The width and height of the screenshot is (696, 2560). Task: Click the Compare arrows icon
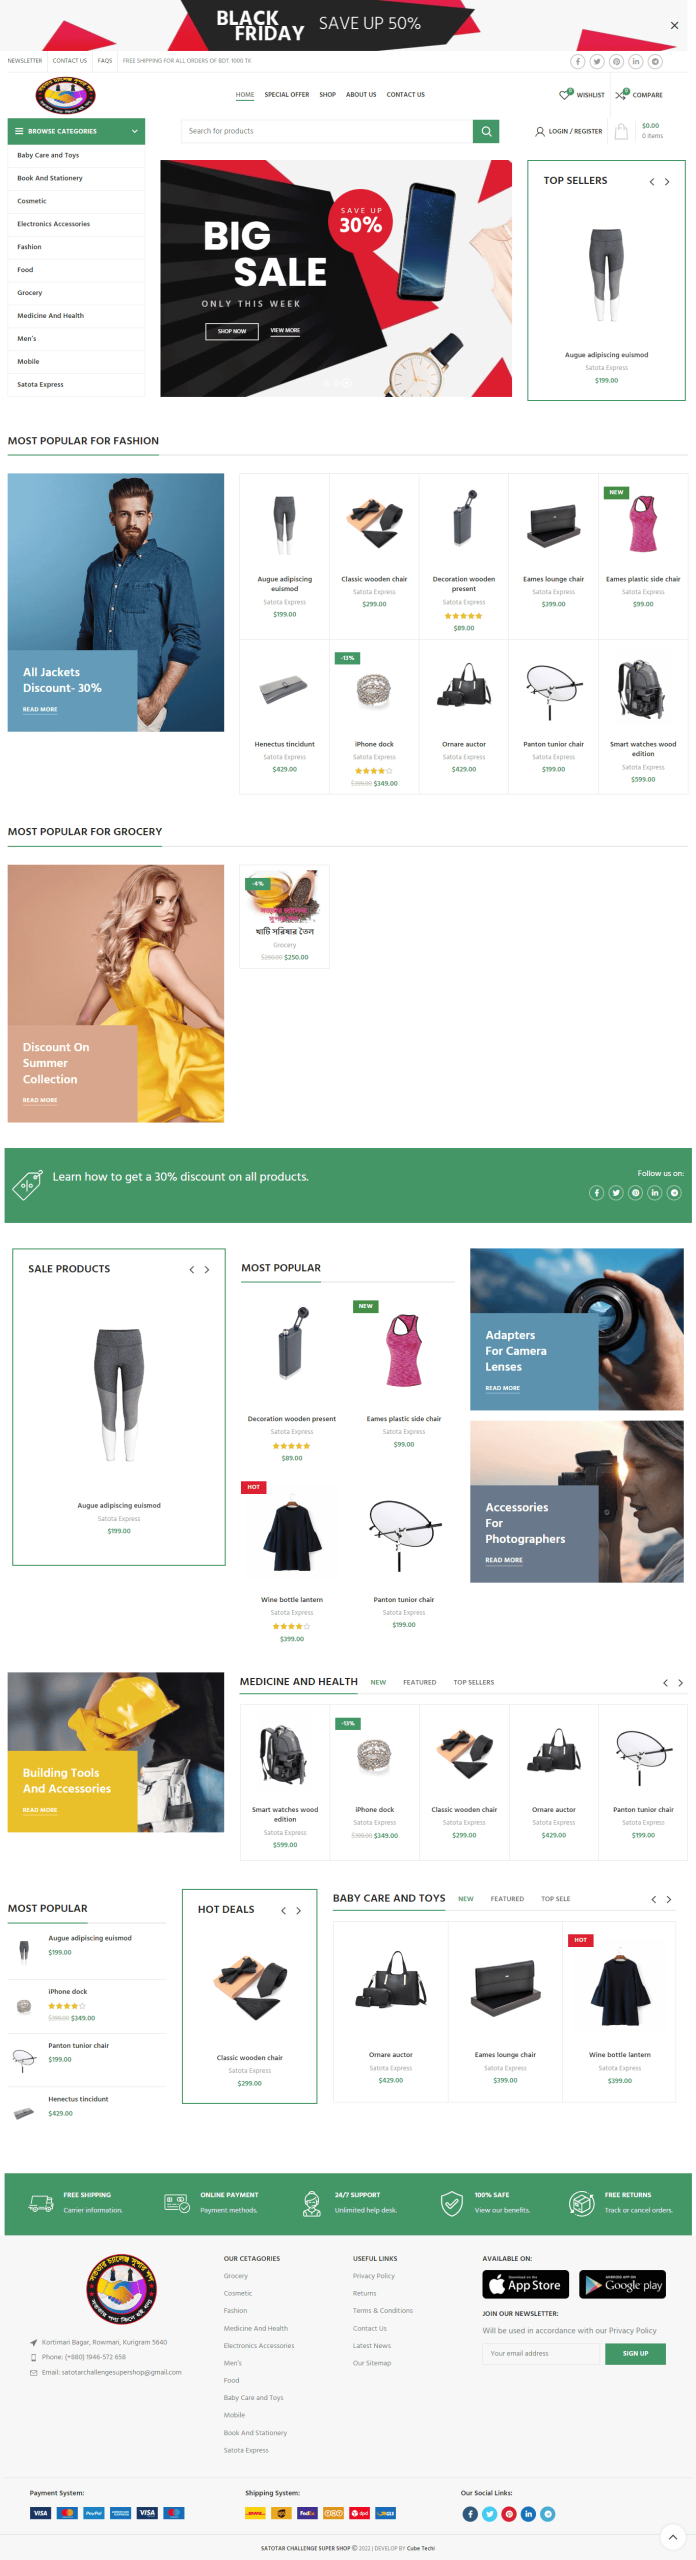coord(622,94)
